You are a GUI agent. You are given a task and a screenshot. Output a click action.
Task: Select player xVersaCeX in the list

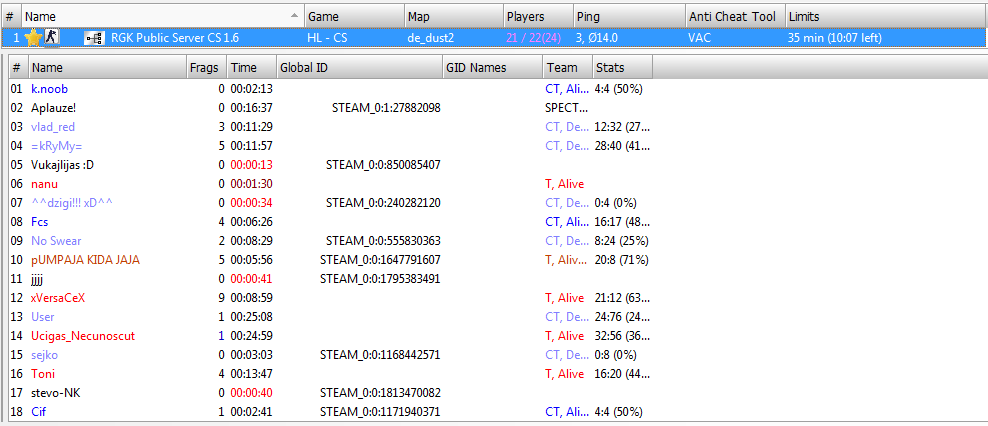pos(58,298)
